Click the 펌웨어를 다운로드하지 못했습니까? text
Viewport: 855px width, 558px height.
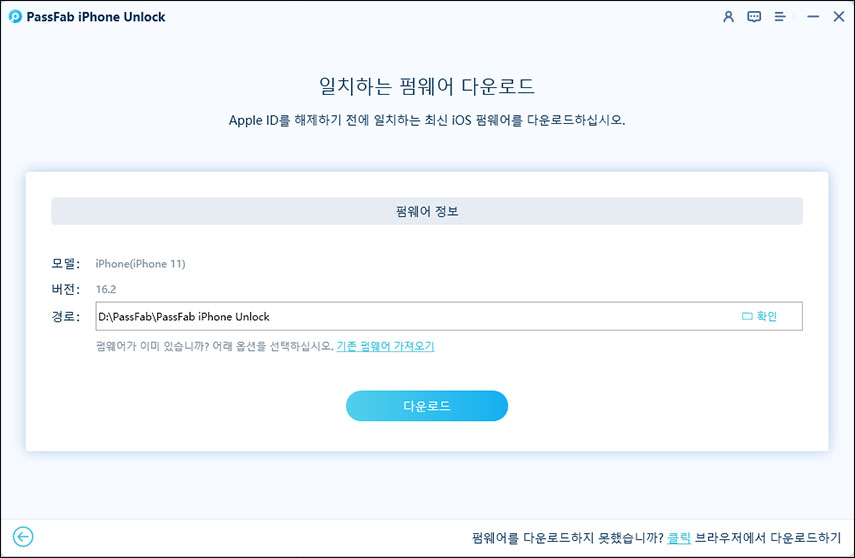[568, 538]
